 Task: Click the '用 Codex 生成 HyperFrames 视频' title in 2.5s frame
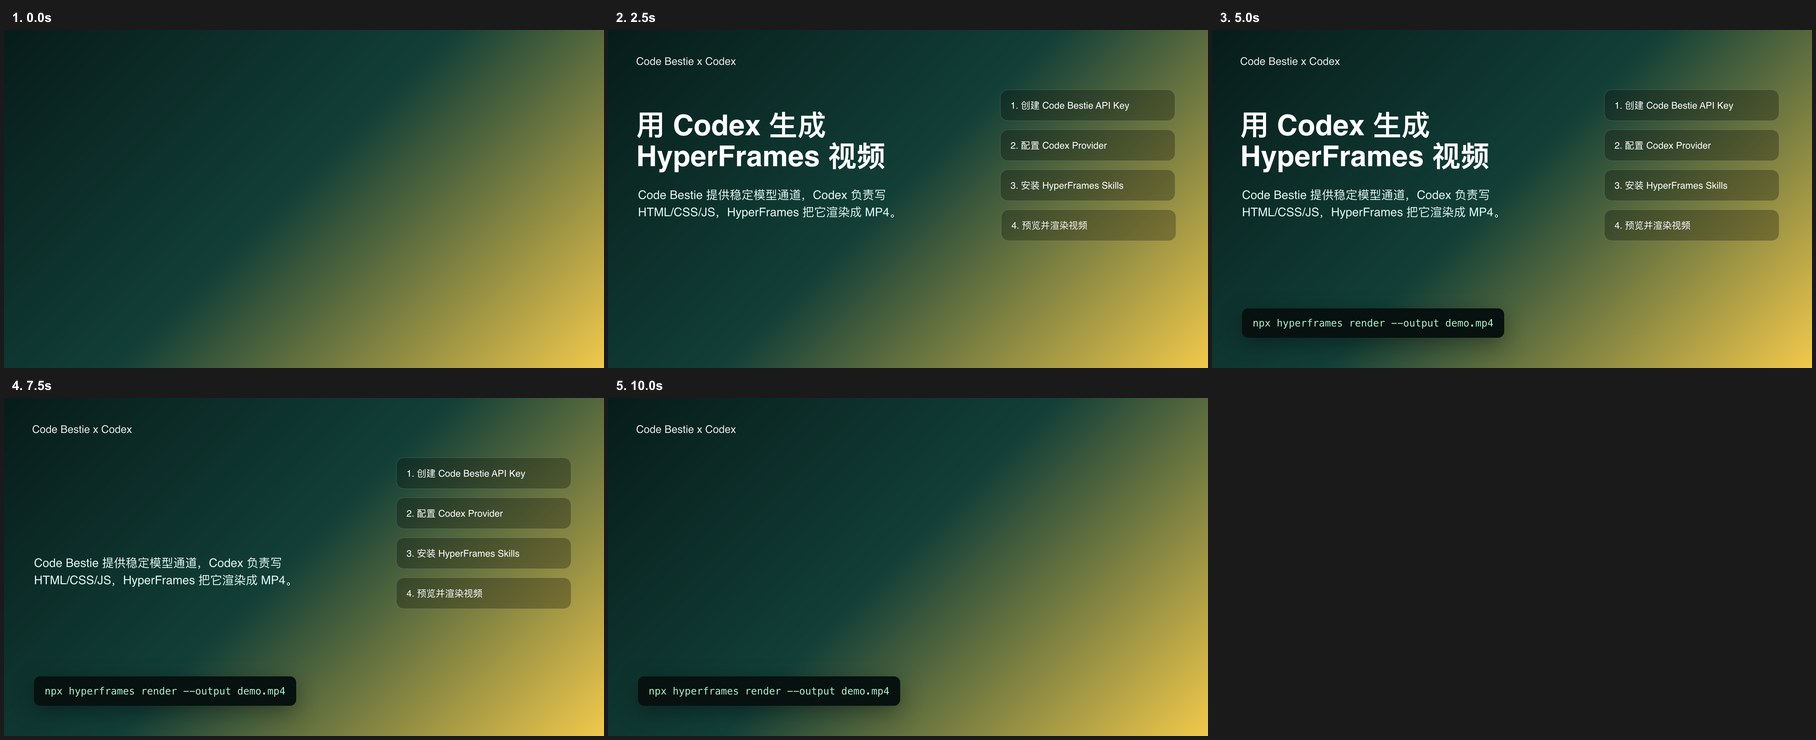point(761,141)
